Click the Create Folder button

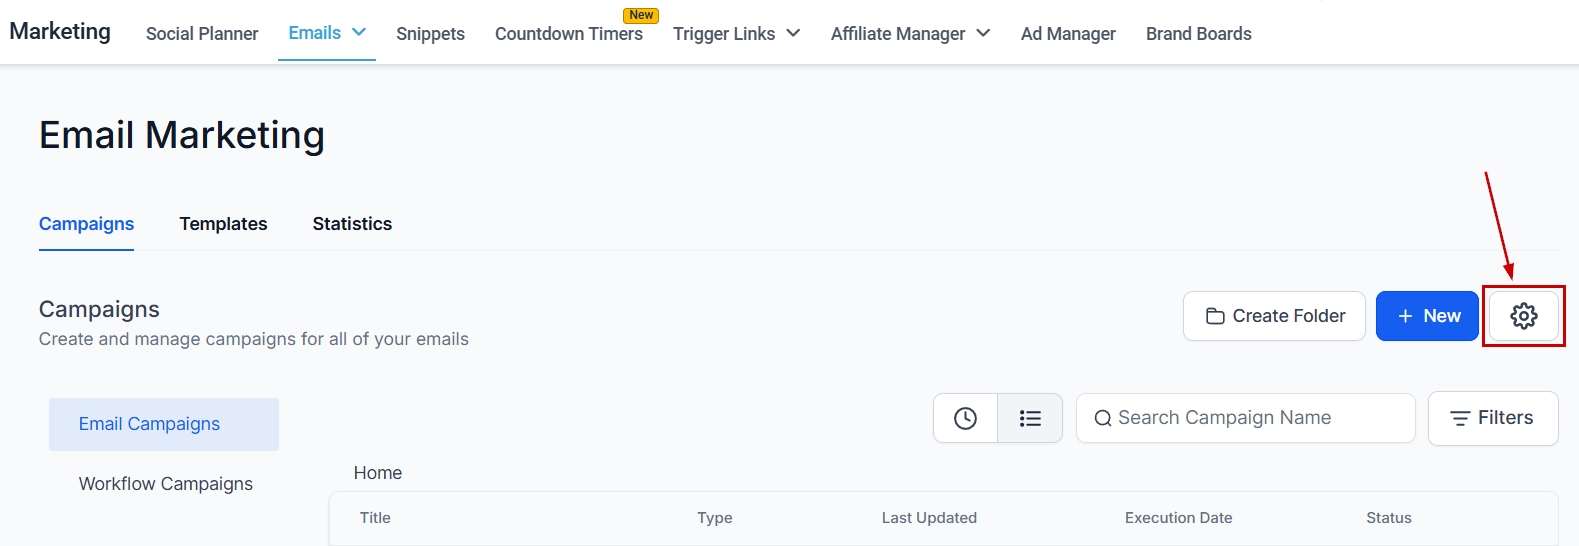[x=1274, y=316]
